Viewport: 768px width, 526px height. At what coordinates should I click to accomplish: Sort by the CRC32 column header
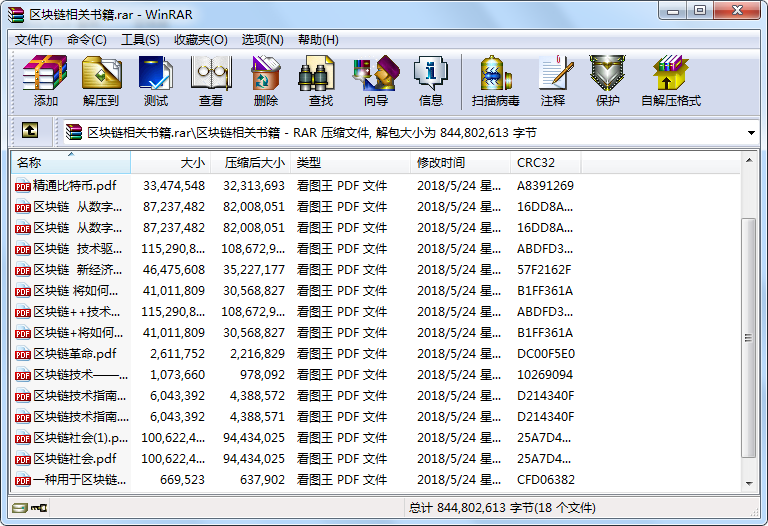tap(546, 163)
